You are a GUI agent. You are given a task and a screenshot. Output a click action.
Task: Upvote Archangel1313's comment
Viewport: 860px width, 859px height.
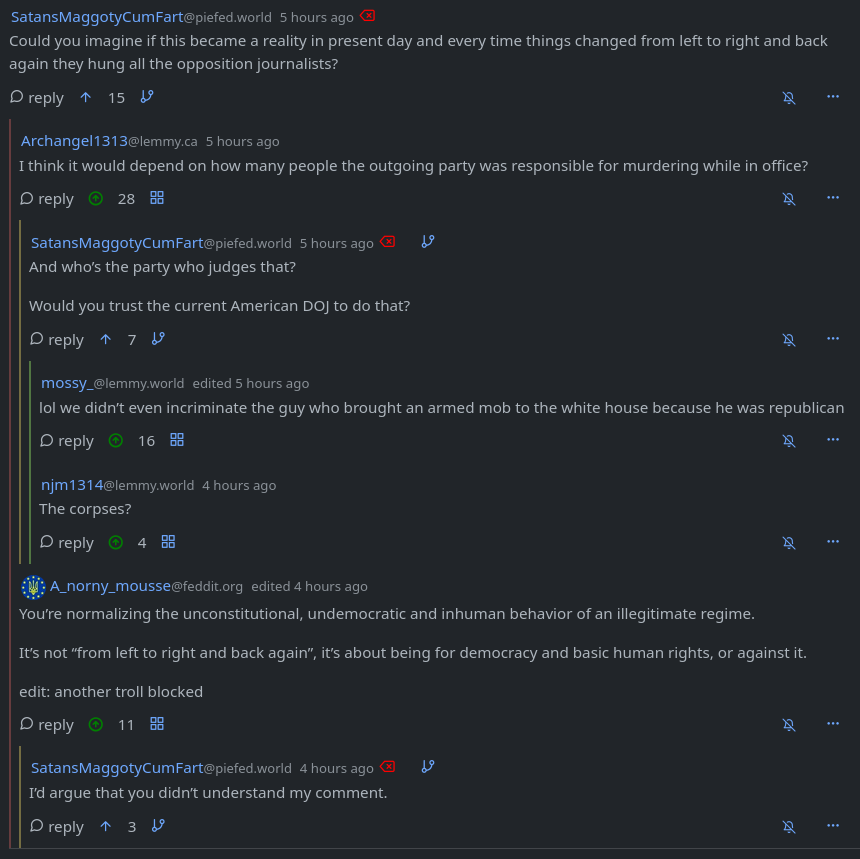[96, 199]
